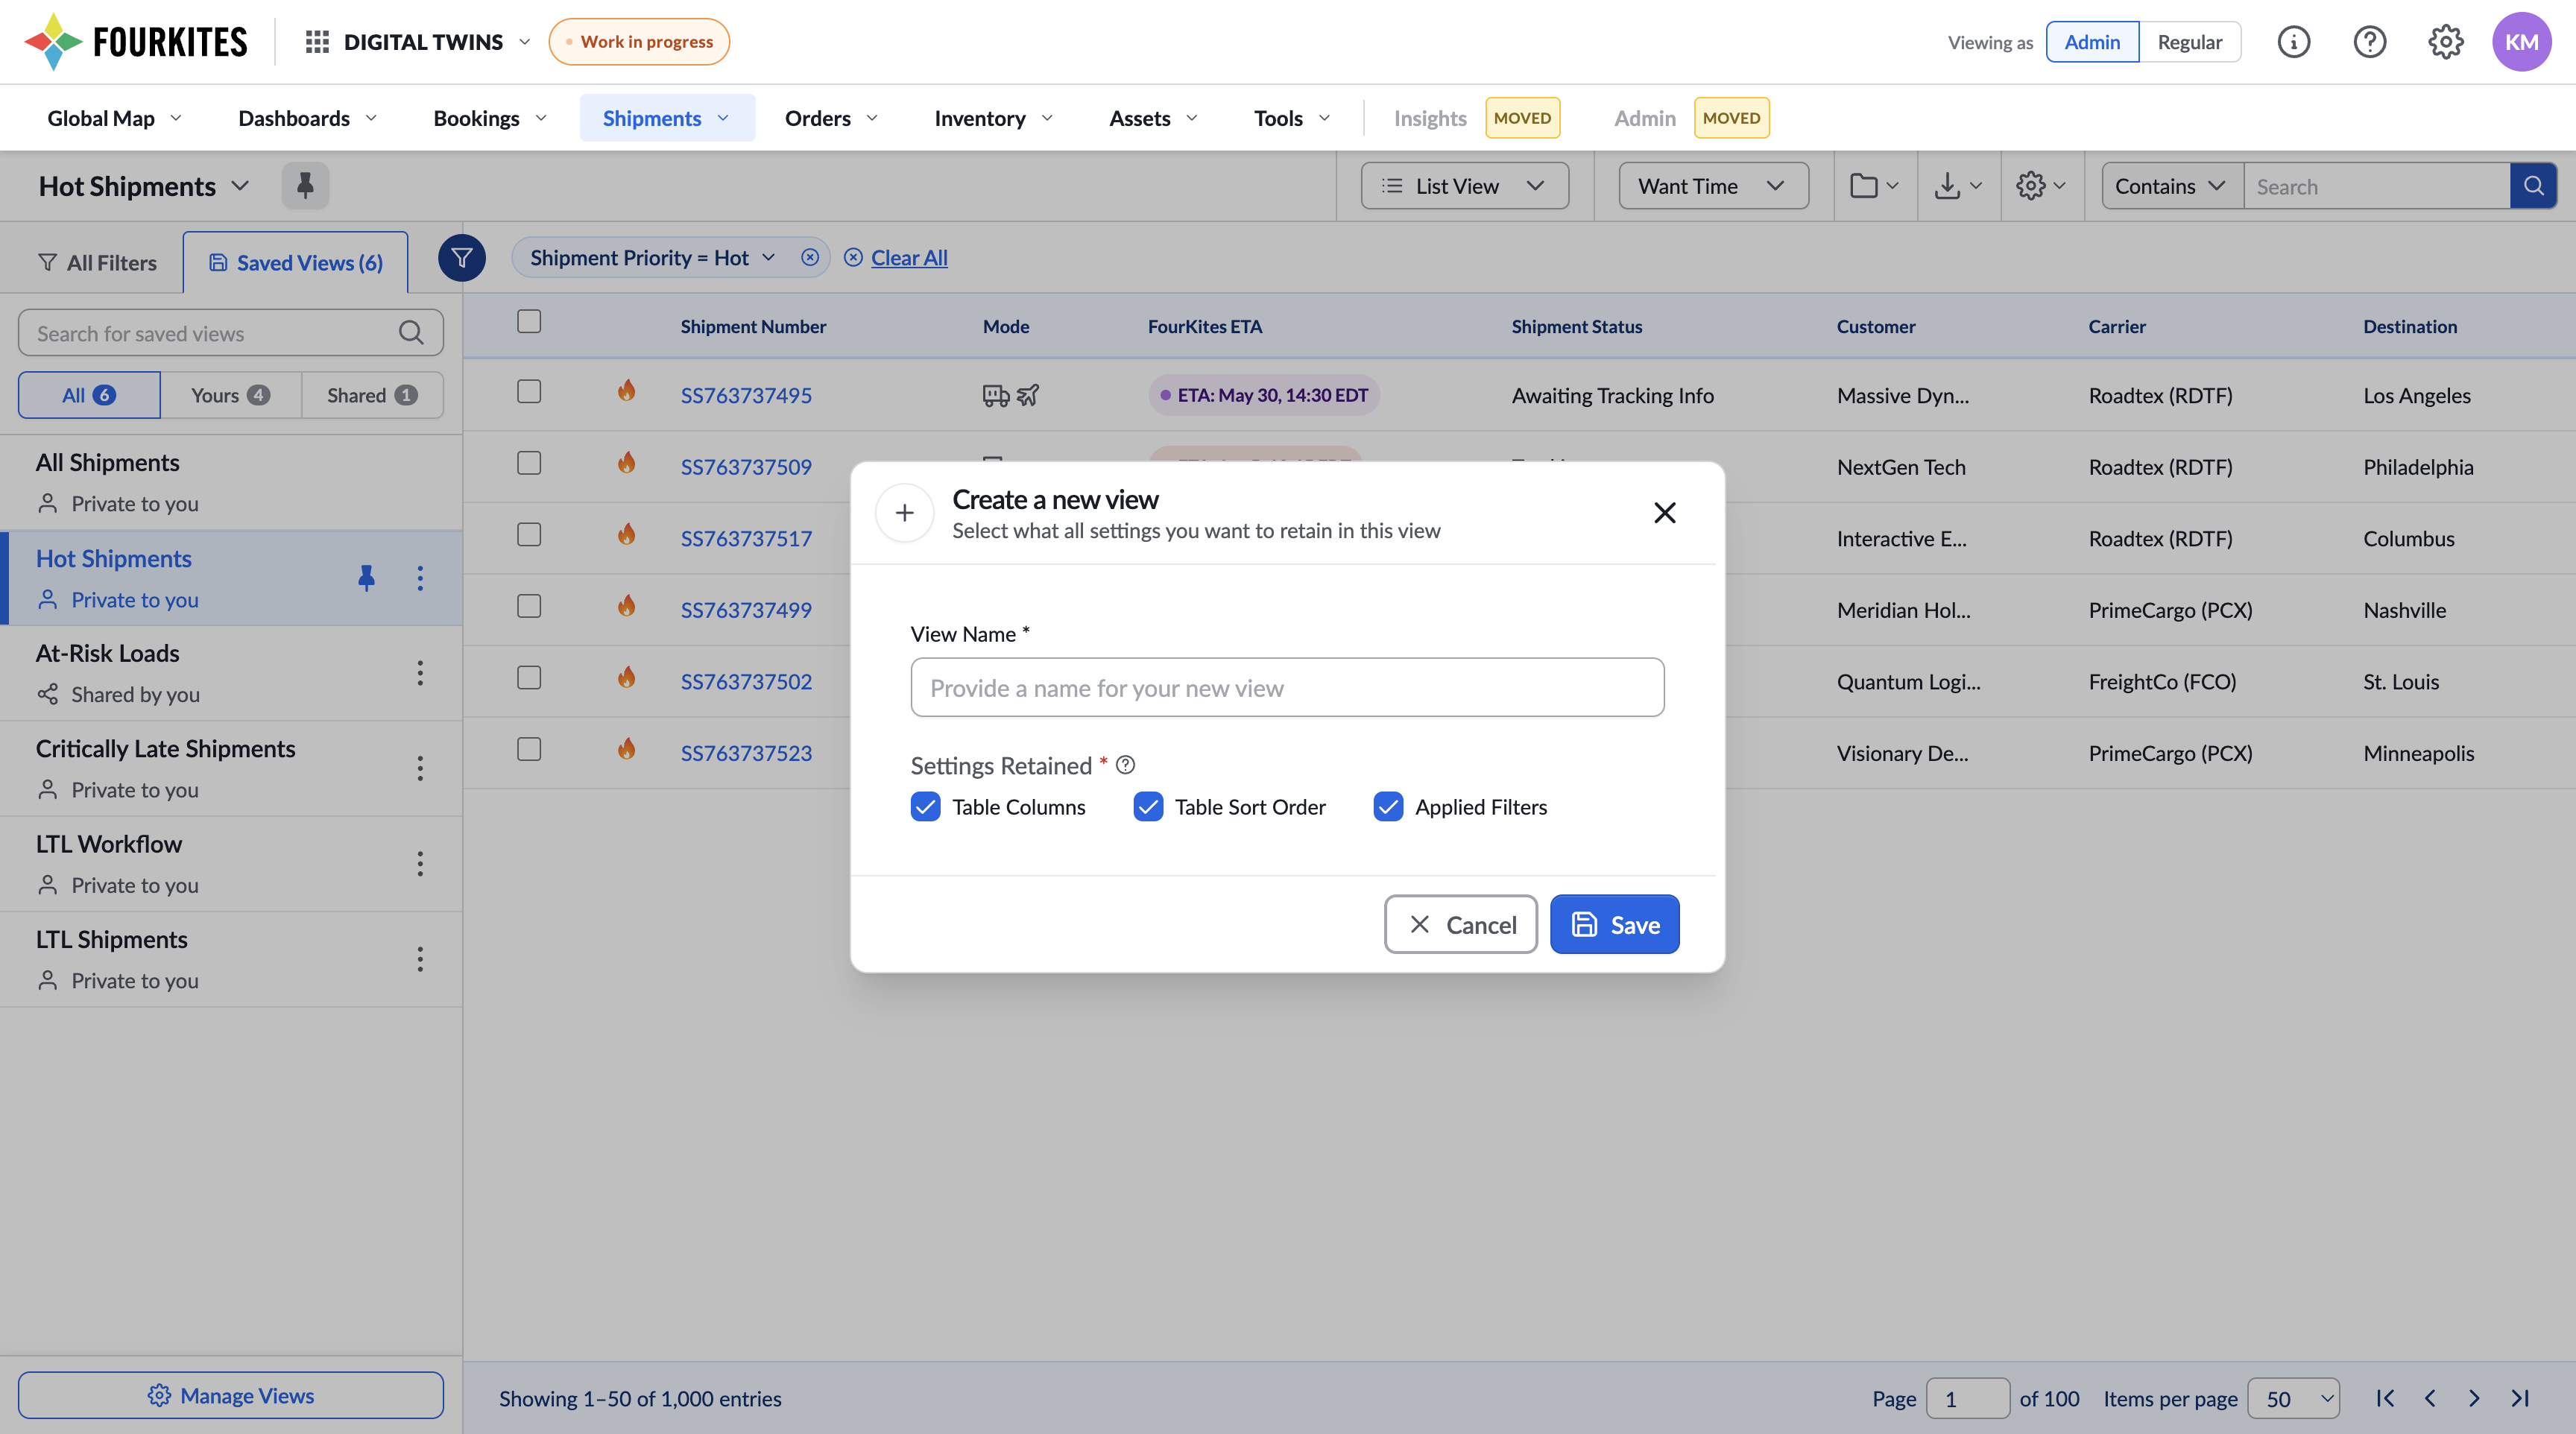
Task: Click the Save button in dialog
Action: [x=1615, y=925]
